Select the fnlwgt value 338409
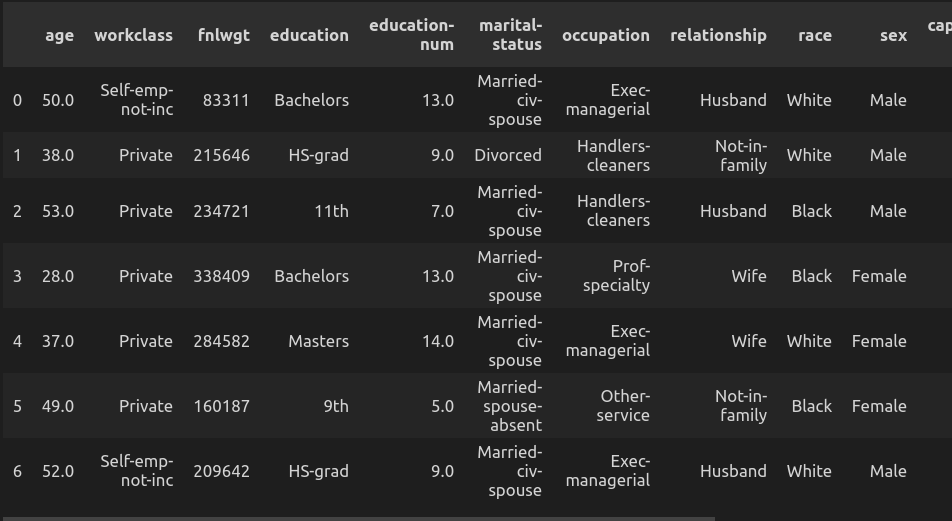Screen dimensions: 952x521 pos(222,276)
